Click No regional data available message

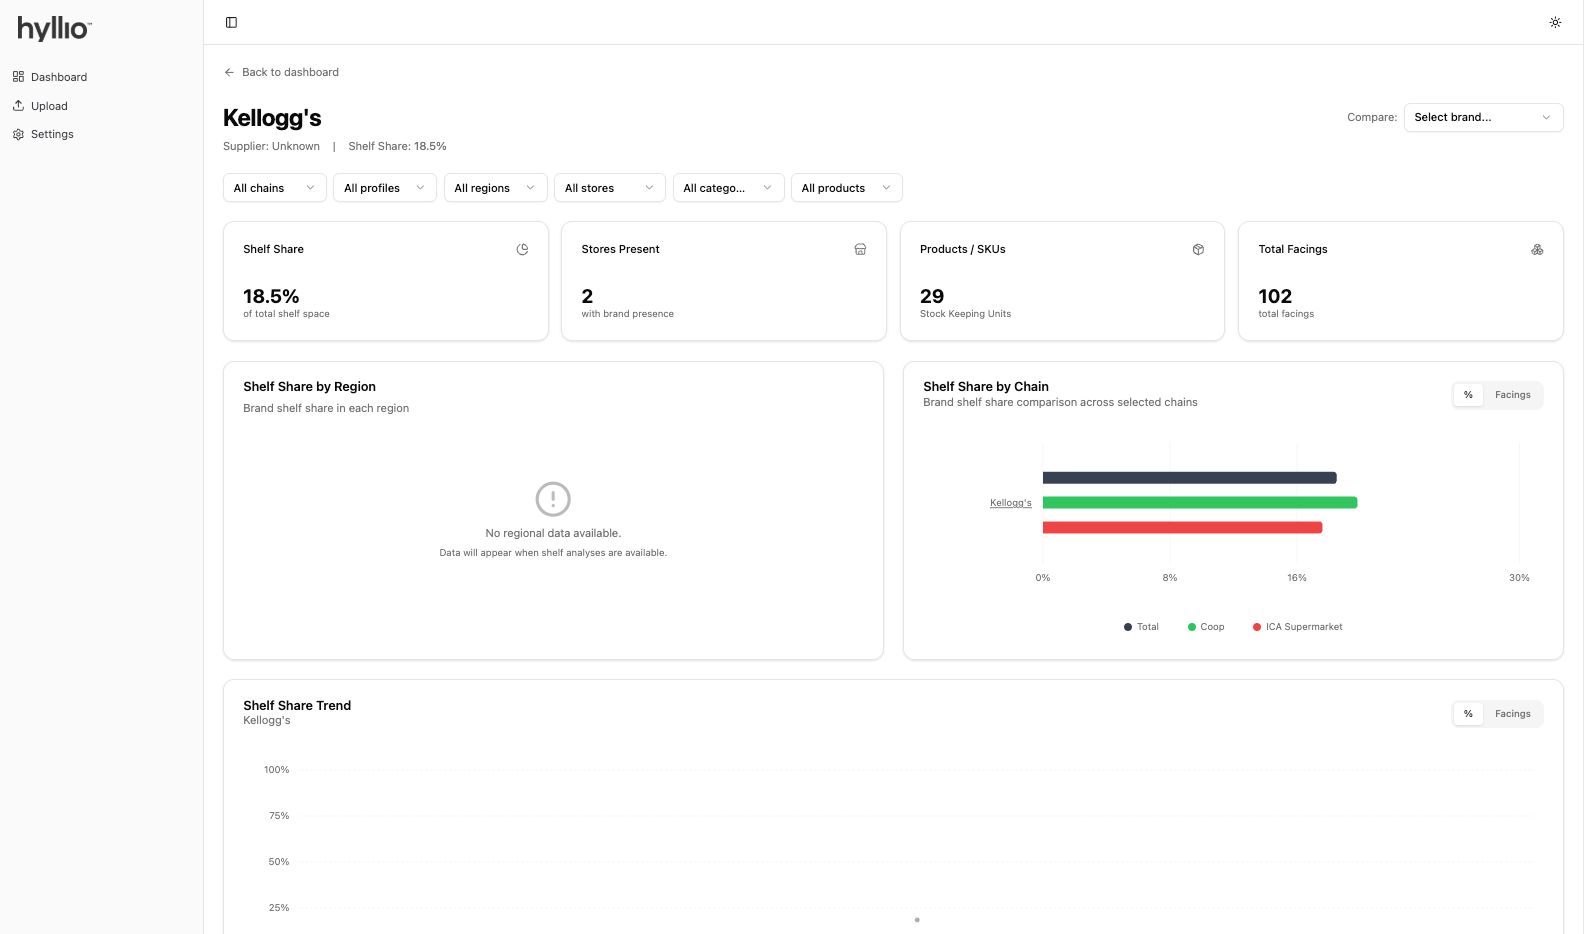(553, 533)
